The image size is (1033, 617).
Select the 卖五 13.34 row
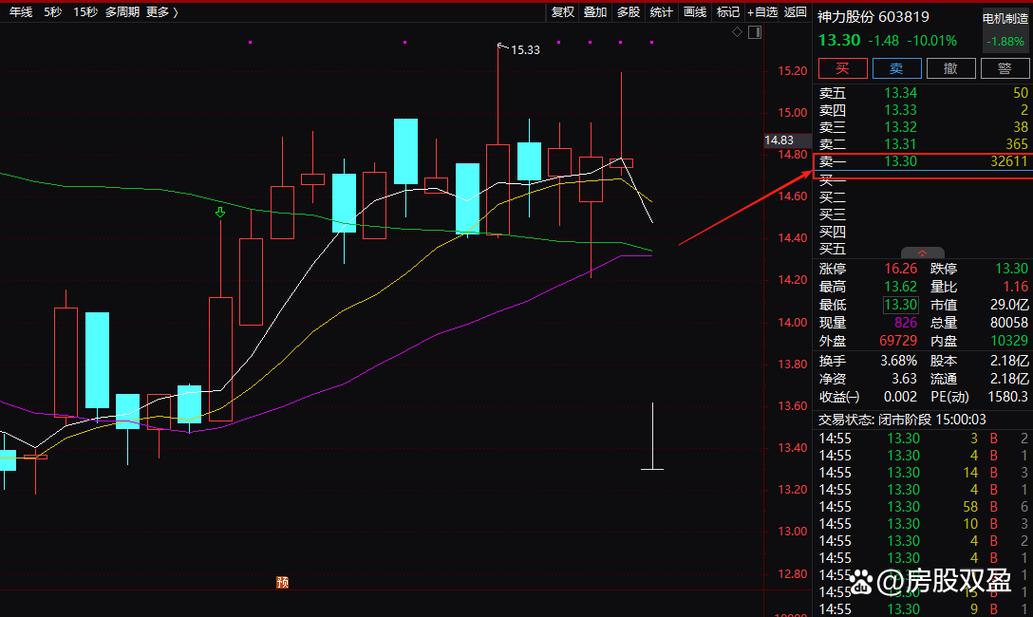point(922,93)
